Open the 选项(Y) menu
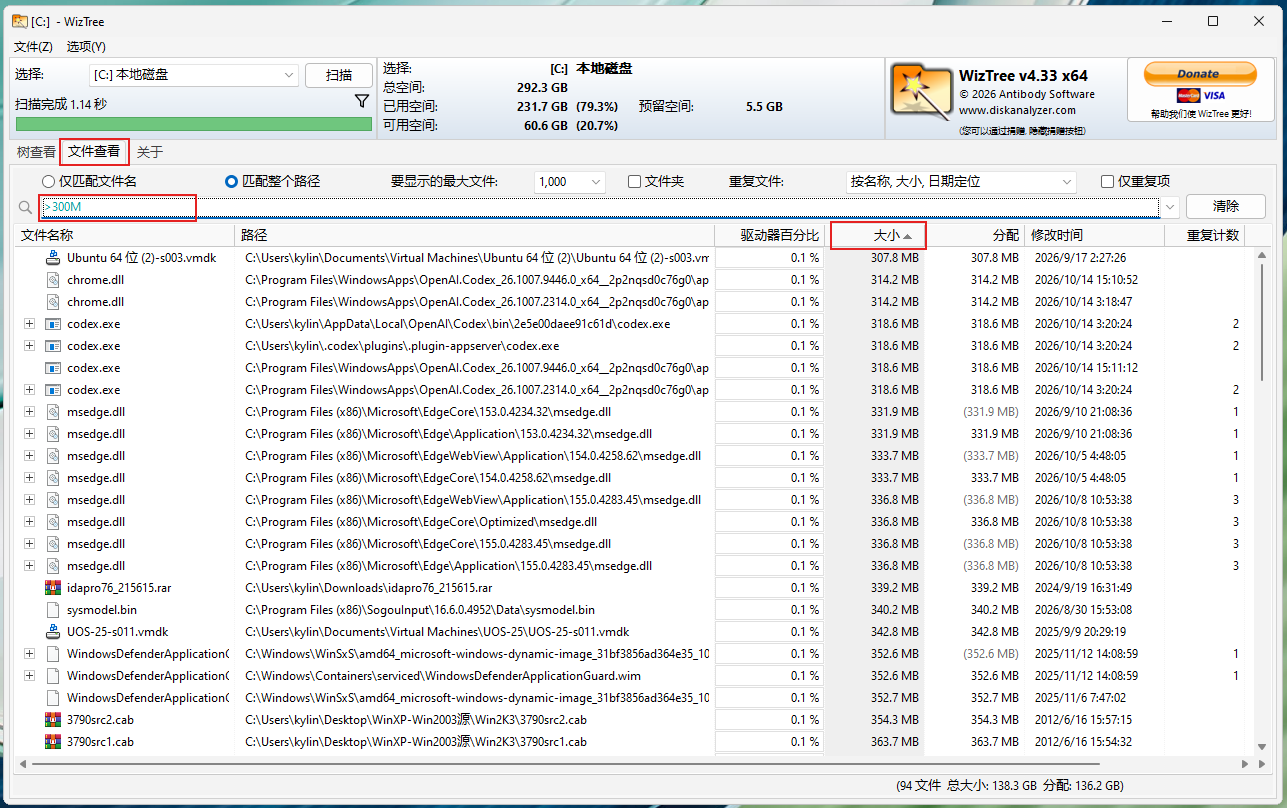This screenshot has width=1287, height=808. 86,46
